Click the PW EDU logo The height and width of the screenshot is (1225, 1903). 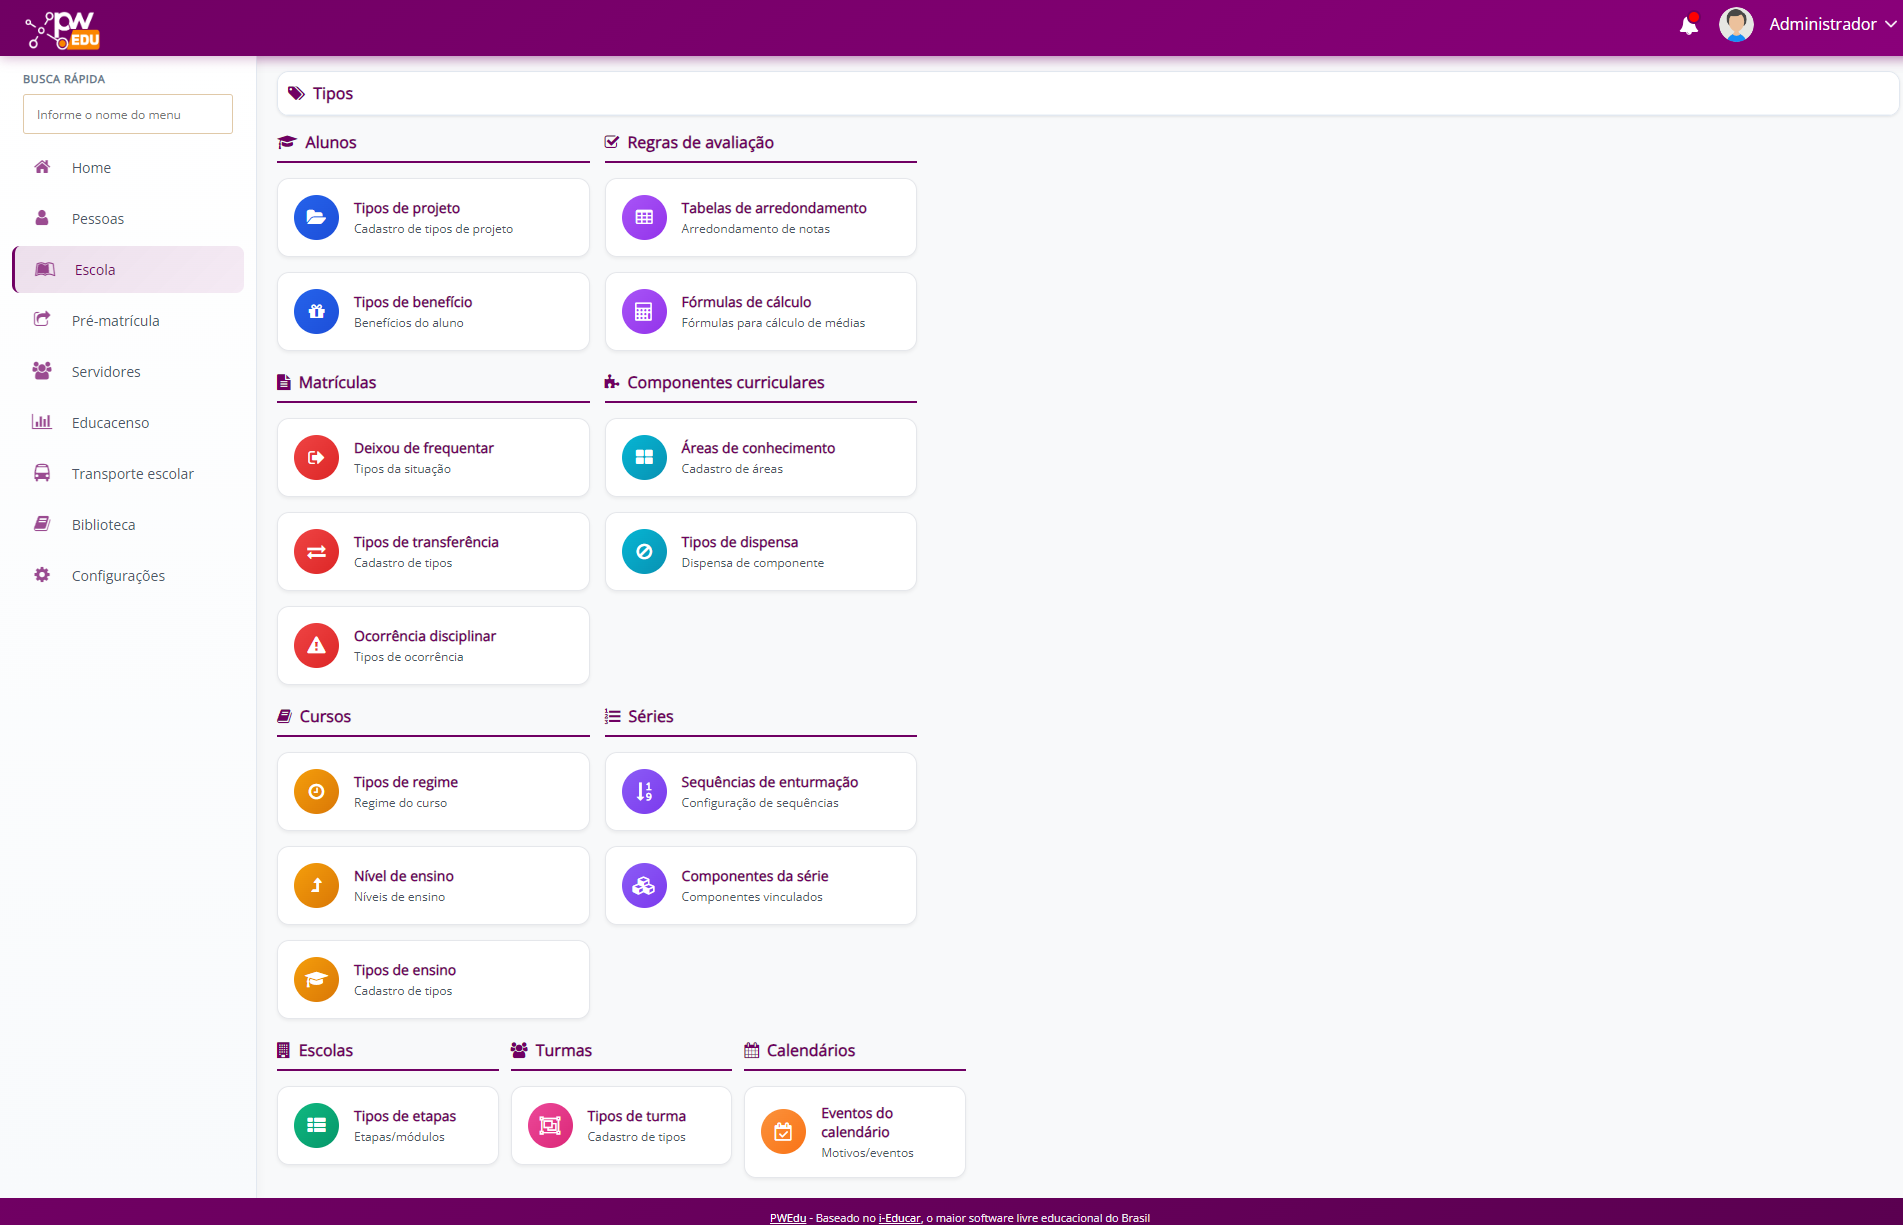tap(63, 29)
